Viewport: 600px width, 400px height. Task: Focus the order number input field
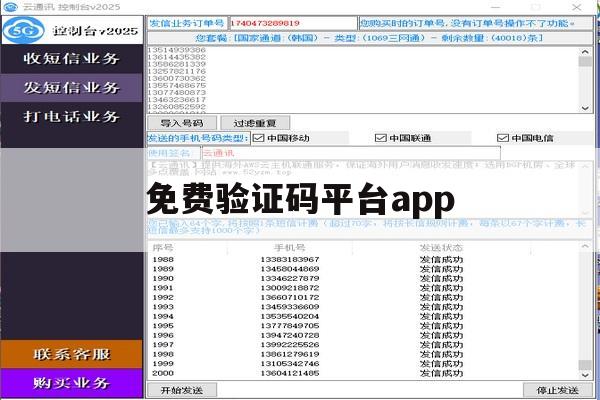(293, 23)
